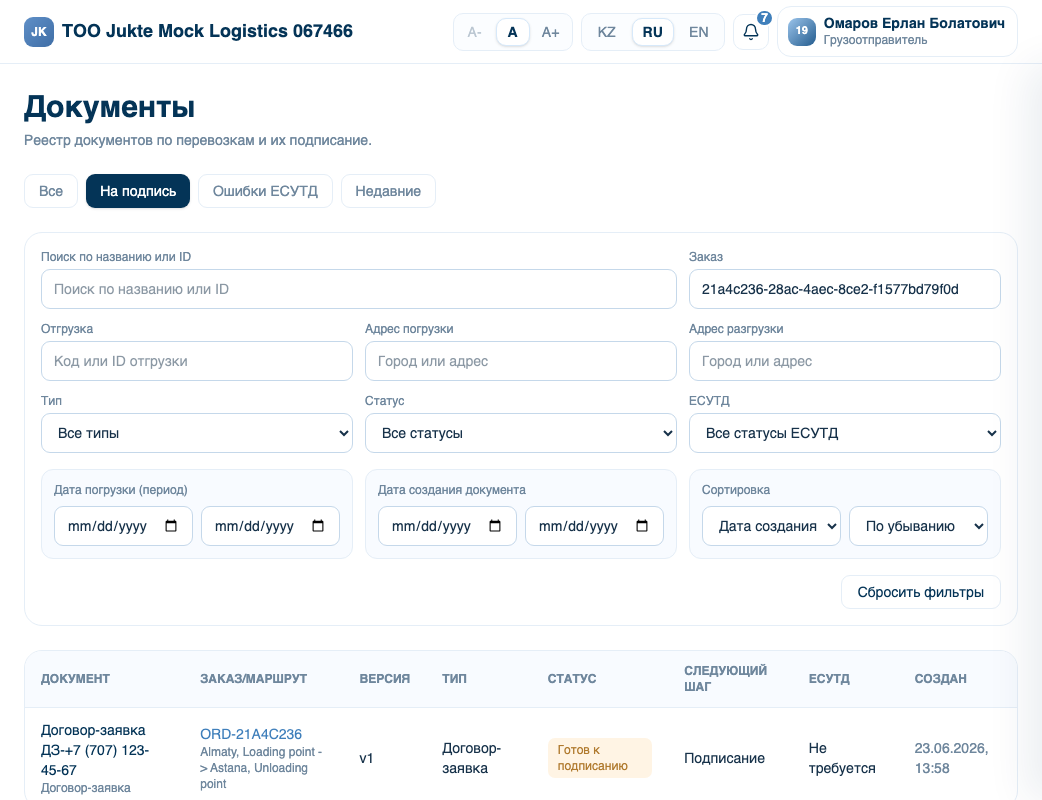Open calendar picker for loading date end
Viewport: 1042px width, 800px height.
(x=318, y=526)
